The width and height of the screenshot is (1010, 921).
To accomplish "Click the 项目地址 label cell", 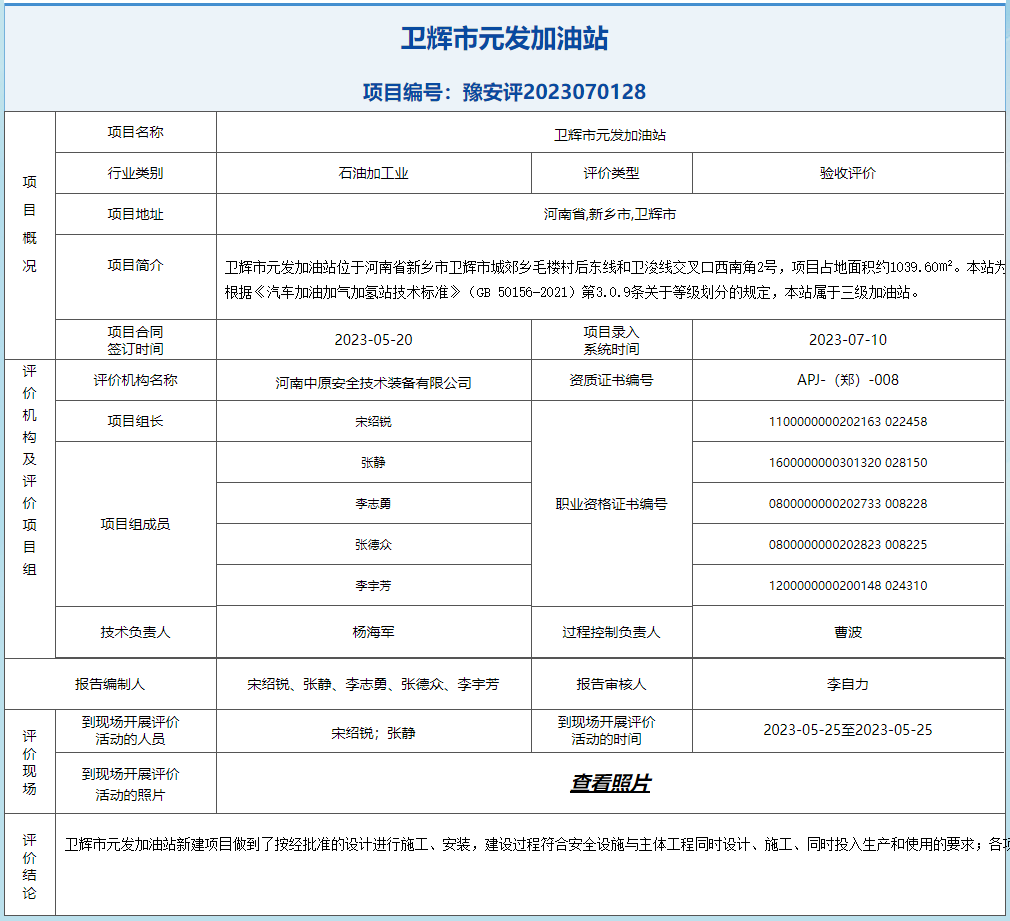I will [135, 214].
